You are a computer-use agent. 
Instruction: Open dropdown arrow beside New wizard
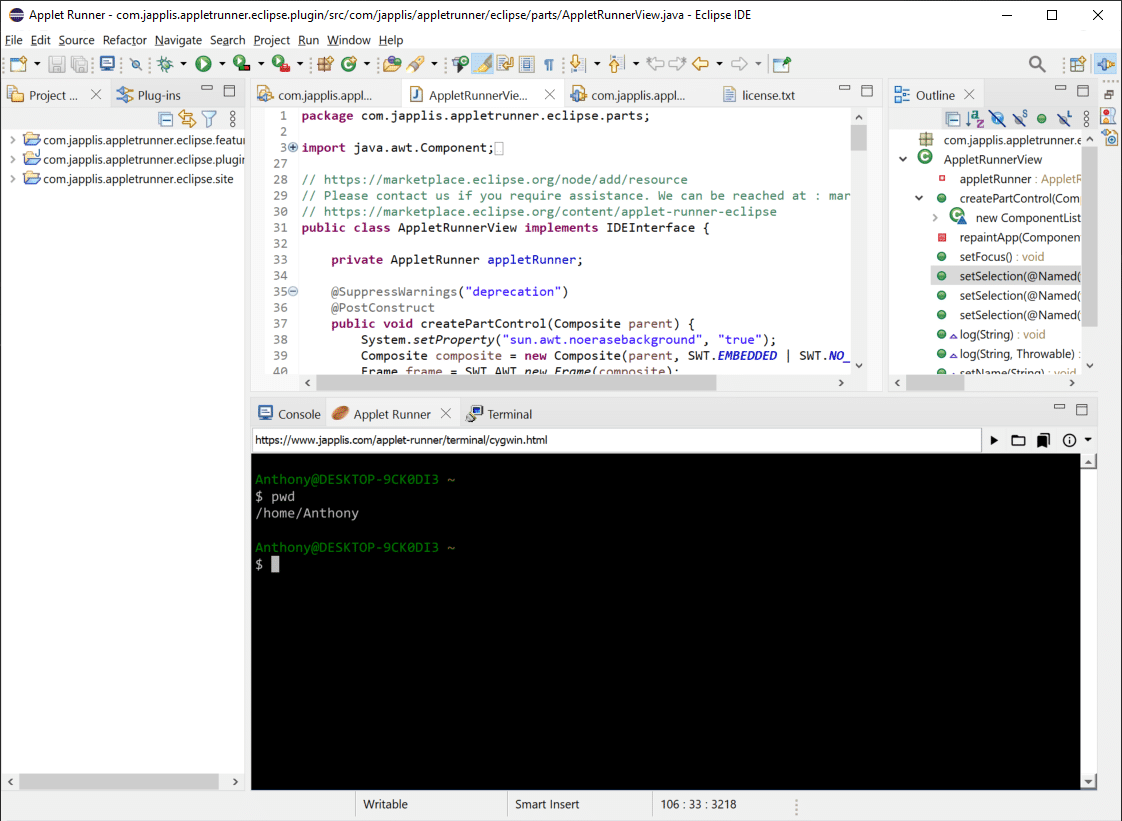[37, 64]
